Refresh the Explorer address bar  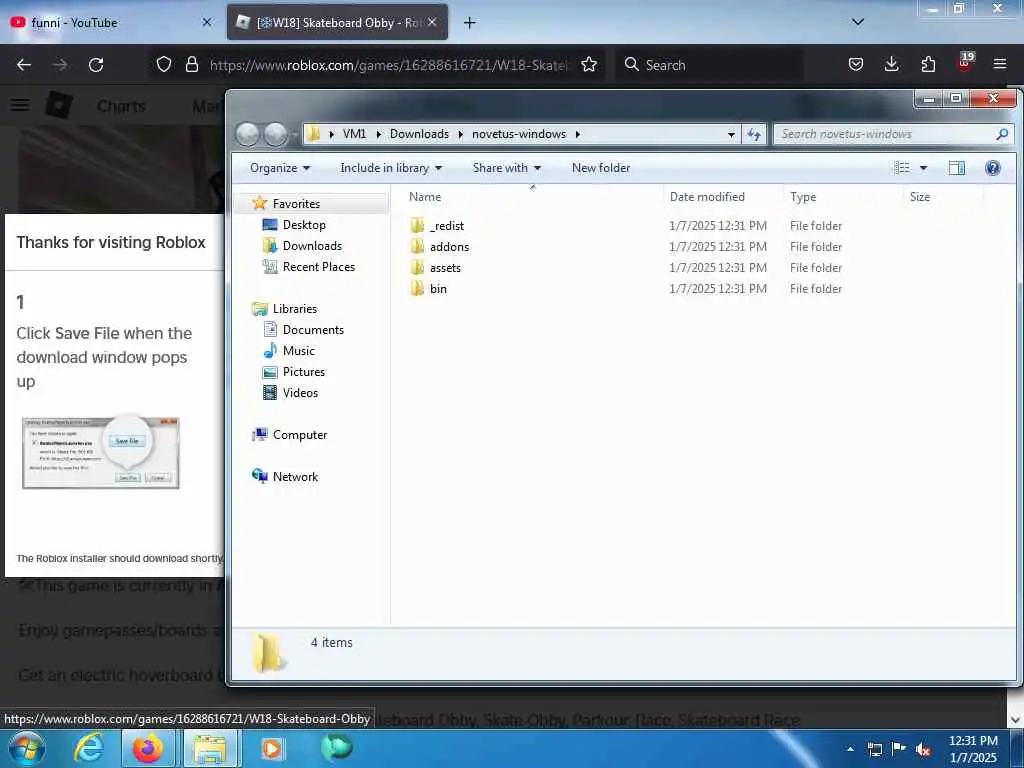[754, 134]
